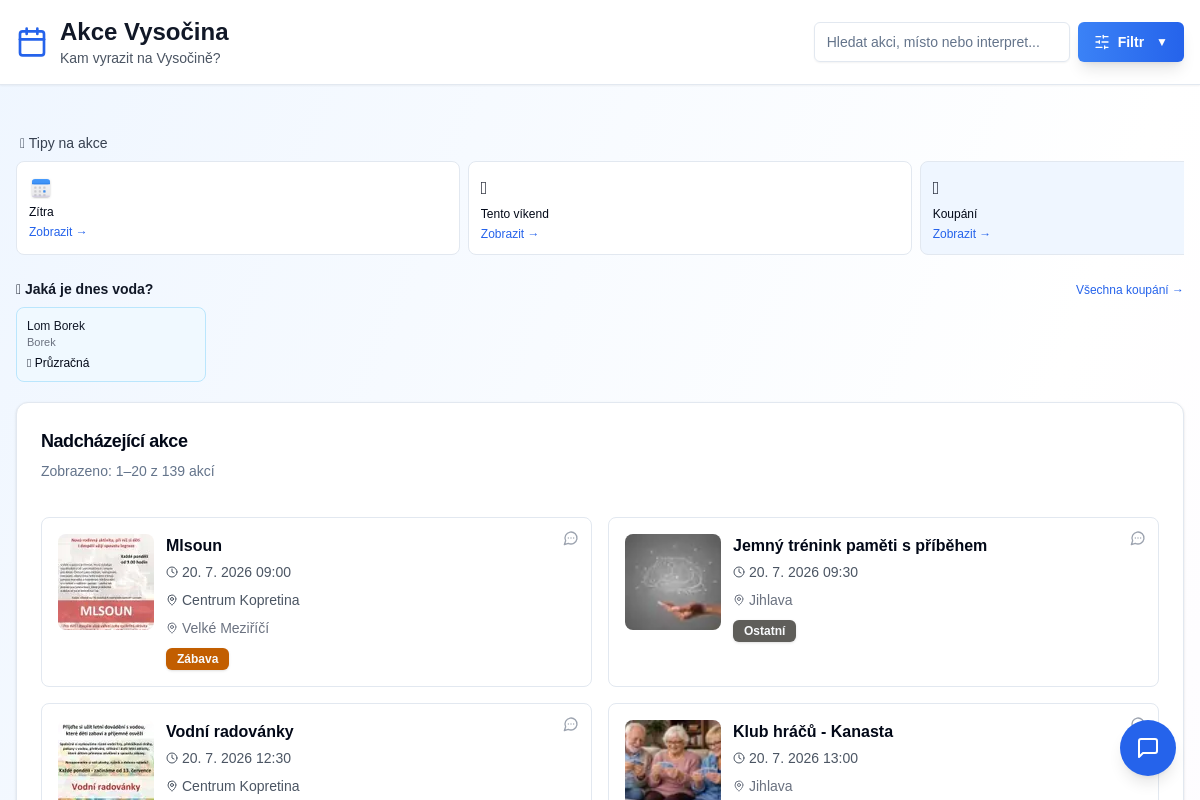This screenshot has width=1200, height=800.
Task: Click comment icon on Jemný trénink paměti card
Action: tap(1138, 538)
